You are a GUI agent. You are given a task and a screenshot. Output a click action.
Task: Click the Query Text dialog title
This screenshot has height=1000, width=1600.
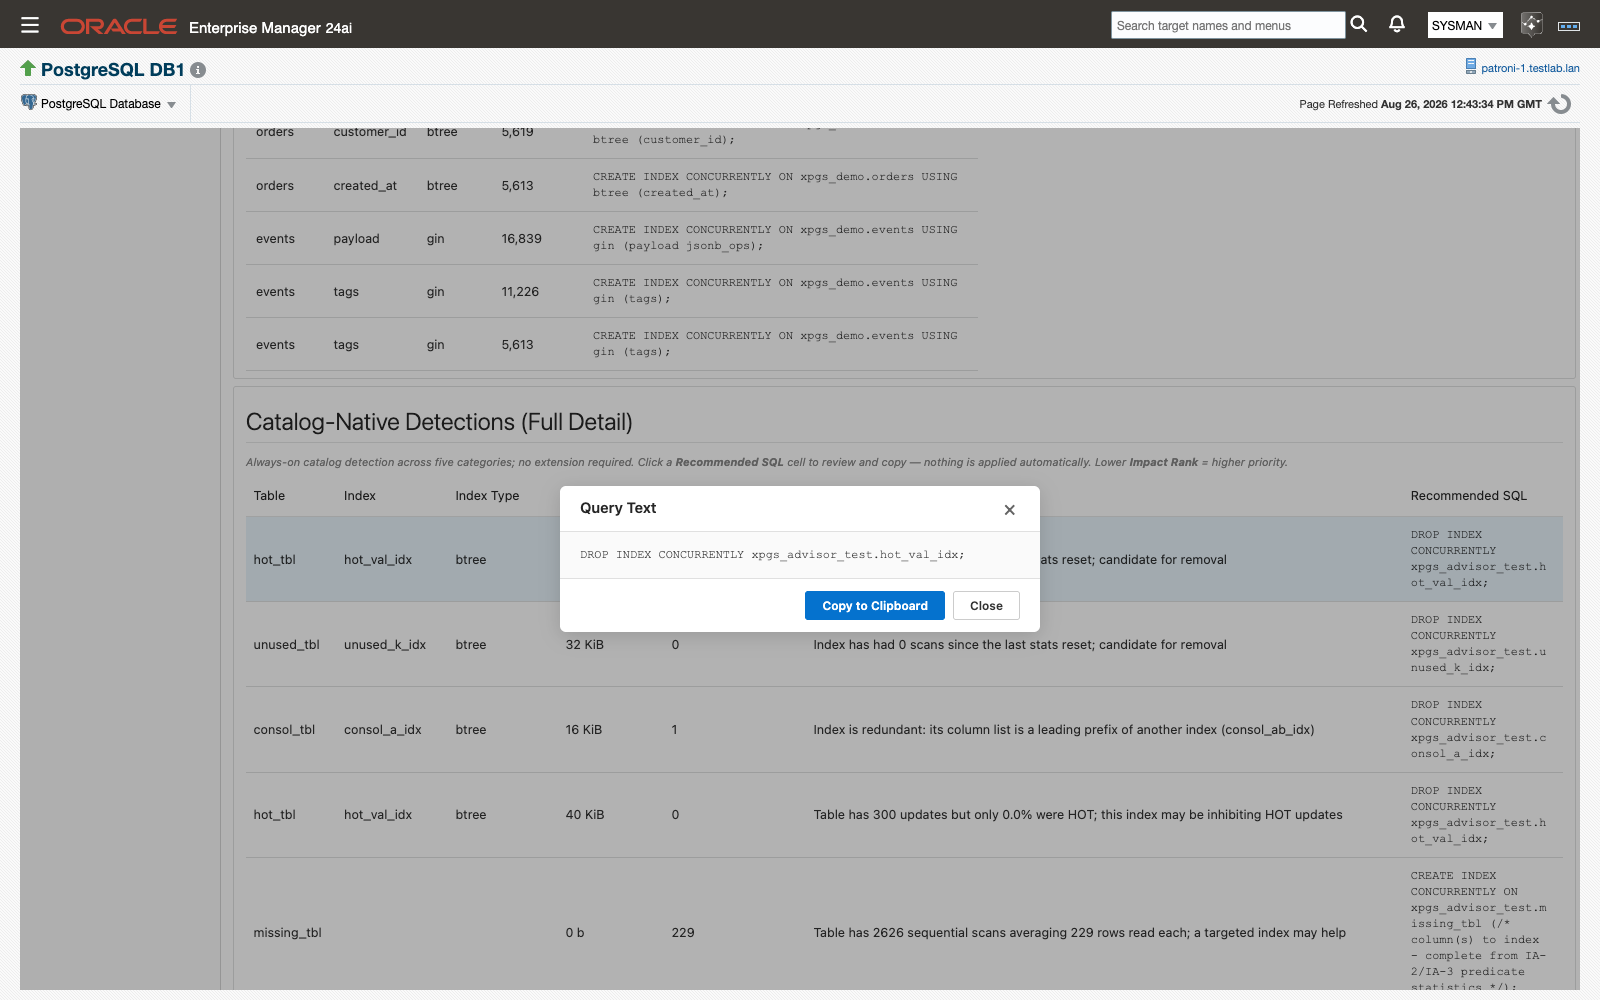618,508
